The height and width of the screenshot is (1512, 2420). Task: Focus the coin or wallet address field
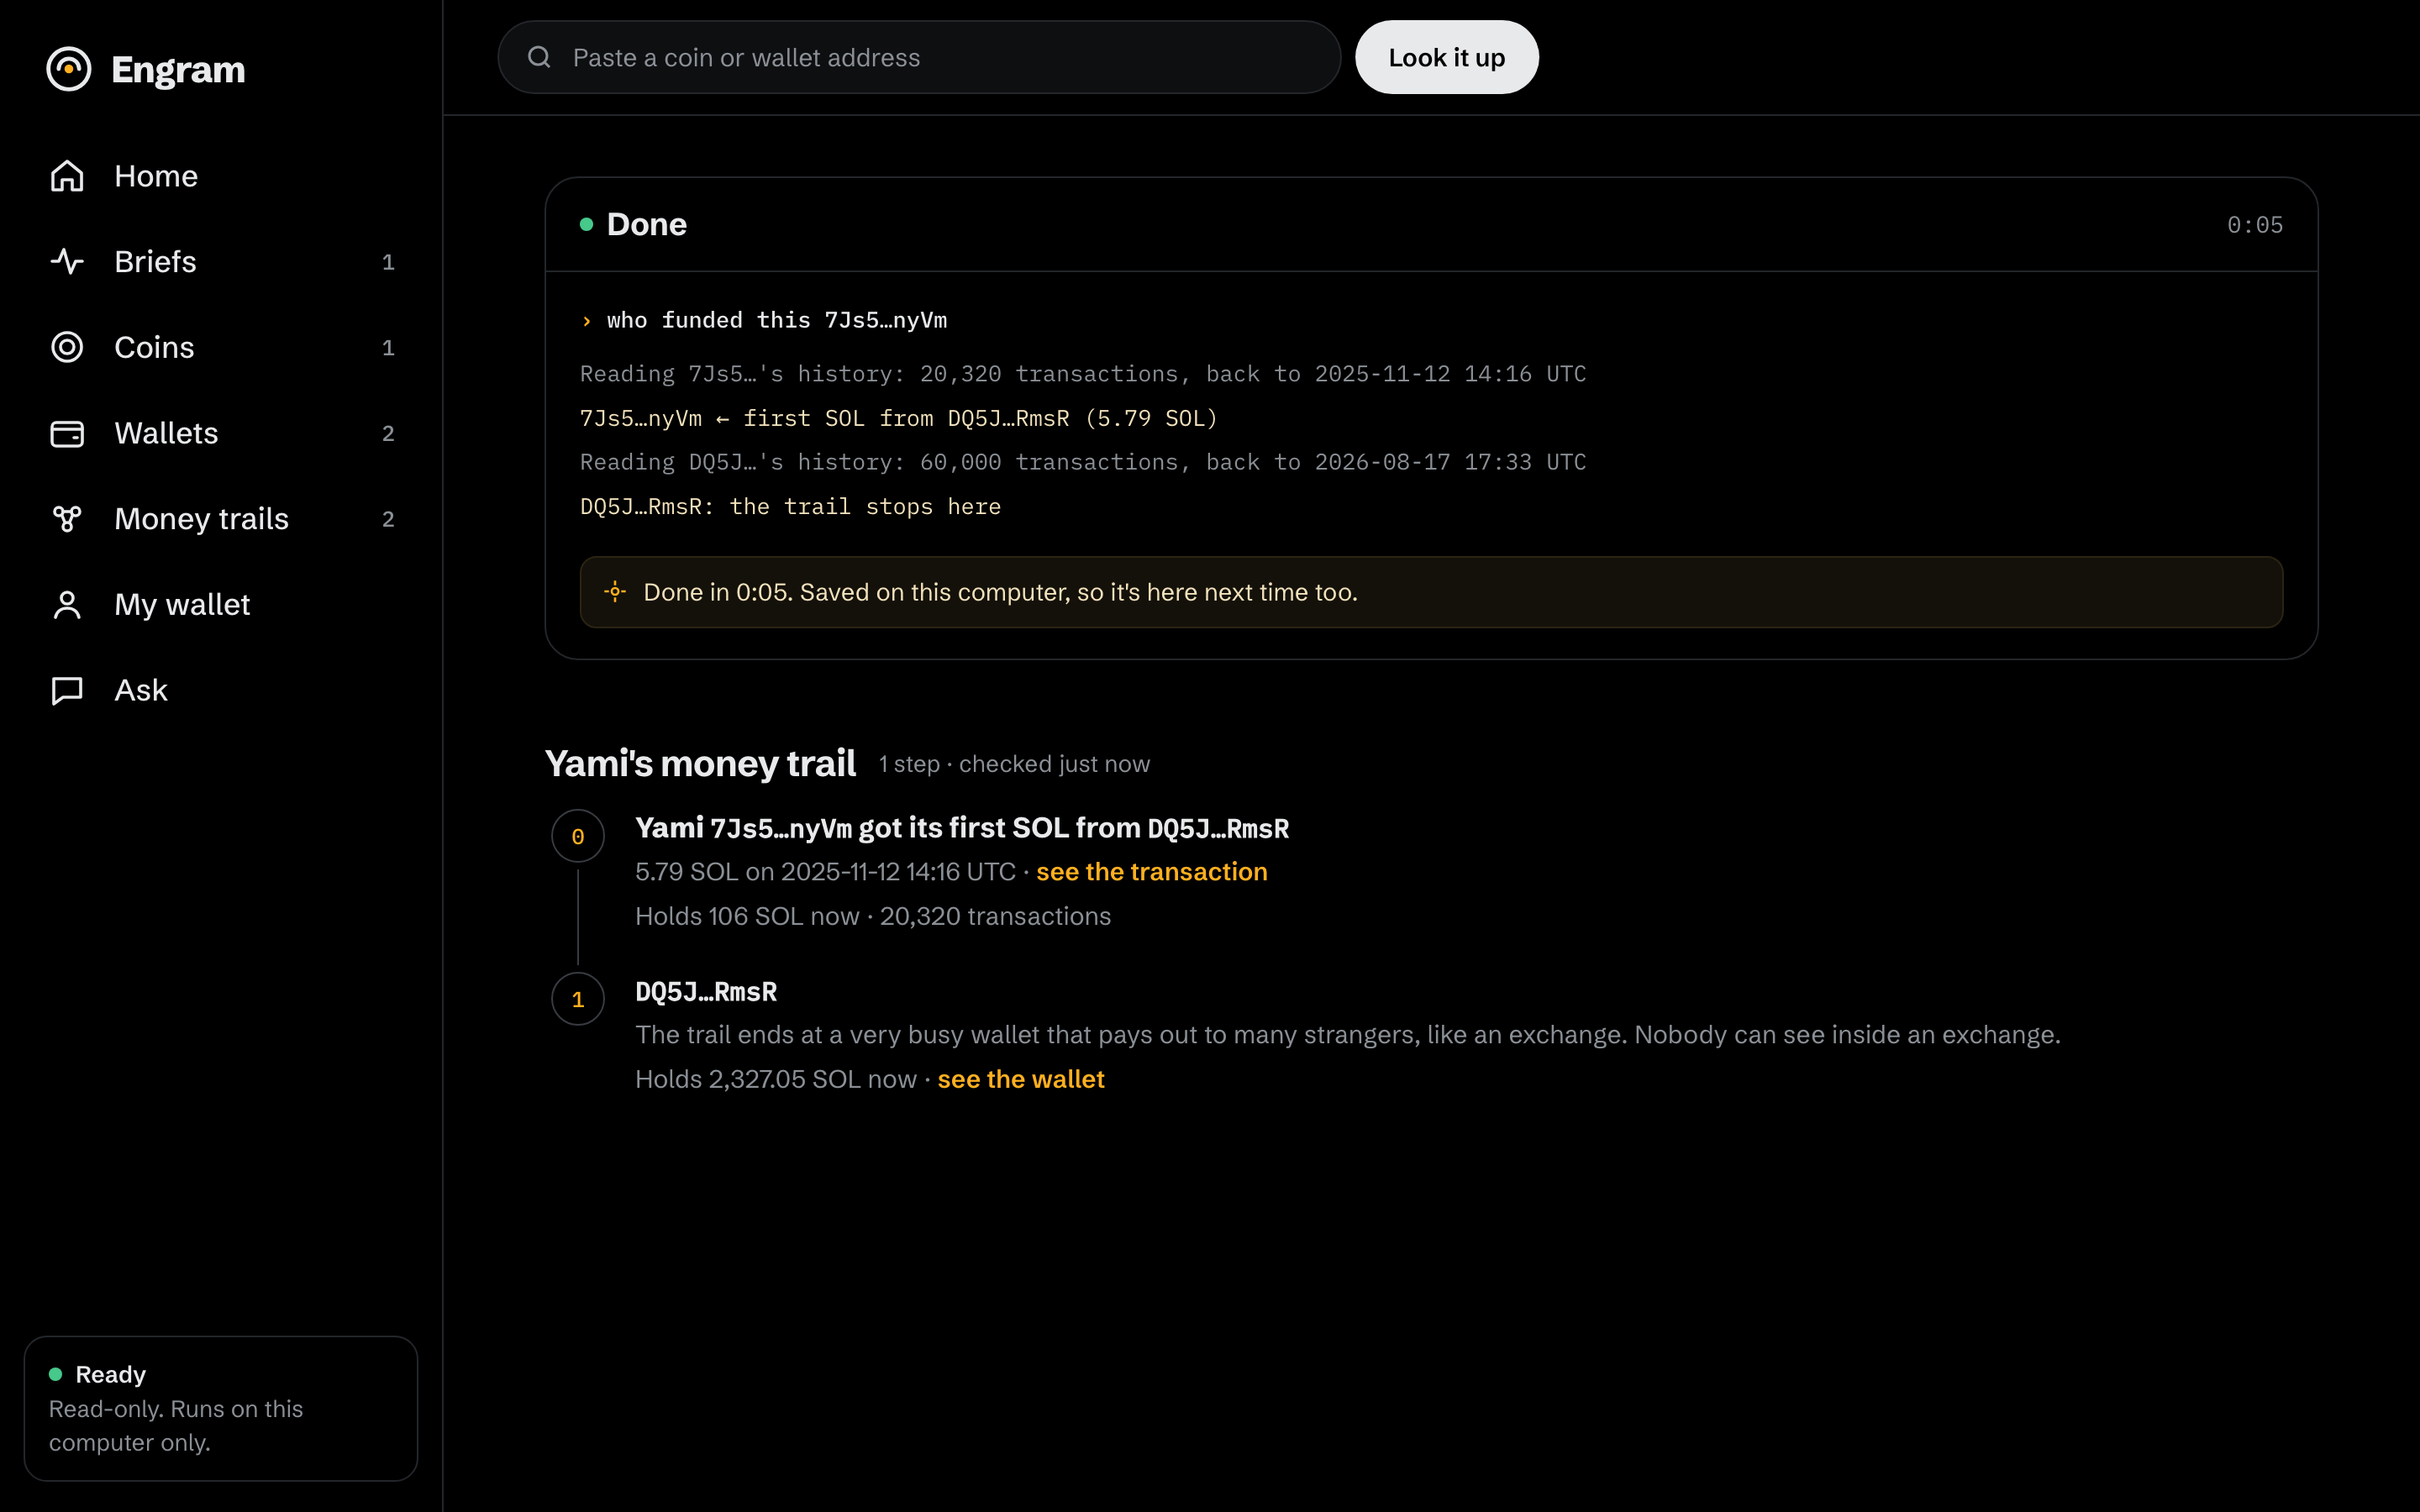coord(919,57)
